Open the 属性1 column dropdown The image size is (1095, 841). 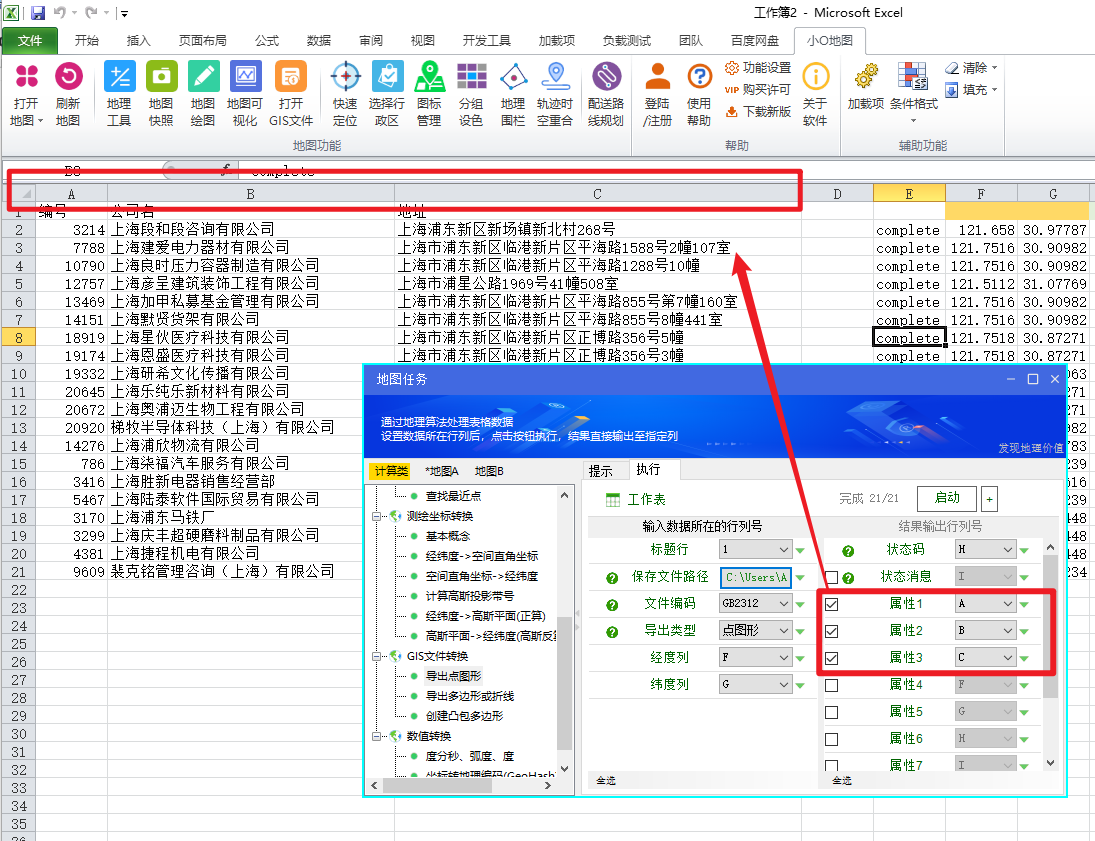(985, 603)
